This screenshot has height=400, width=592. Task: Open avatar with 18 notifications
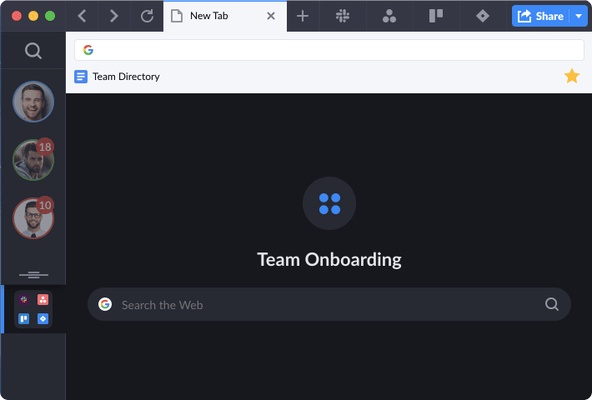click(33, 160)
